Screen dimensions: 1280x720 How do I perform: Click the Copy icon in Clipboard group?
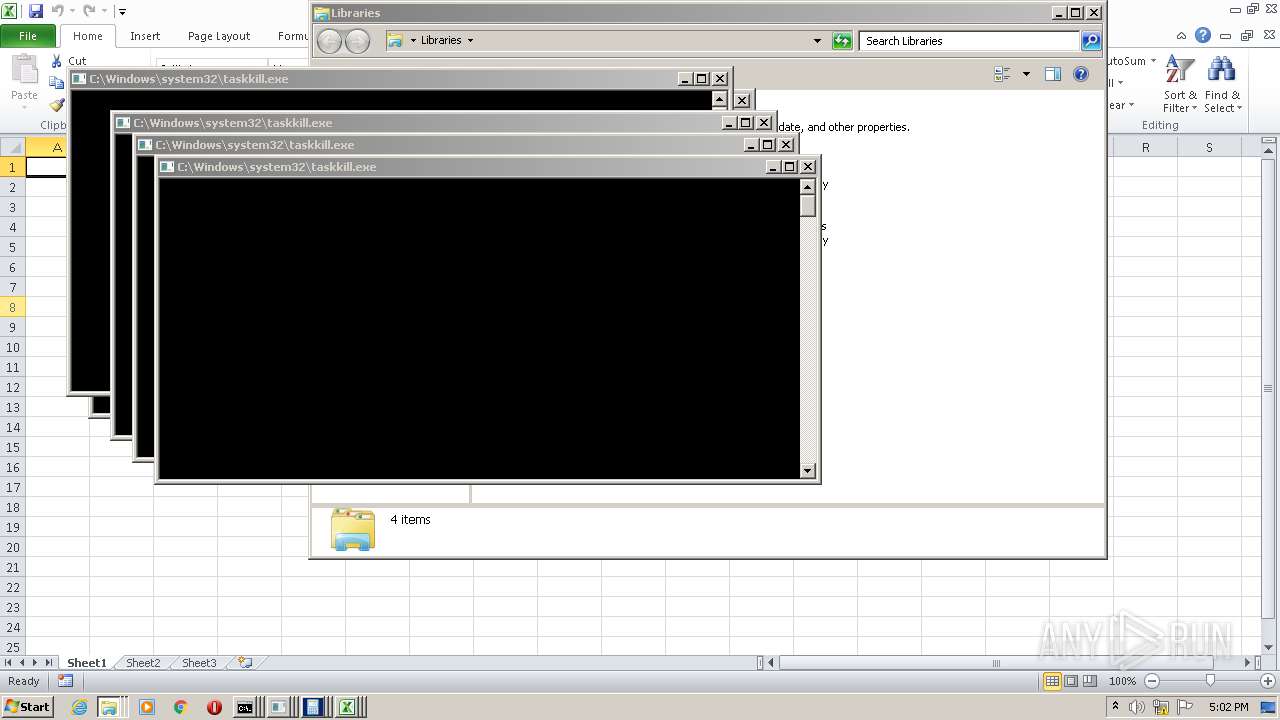click(57, 83)
